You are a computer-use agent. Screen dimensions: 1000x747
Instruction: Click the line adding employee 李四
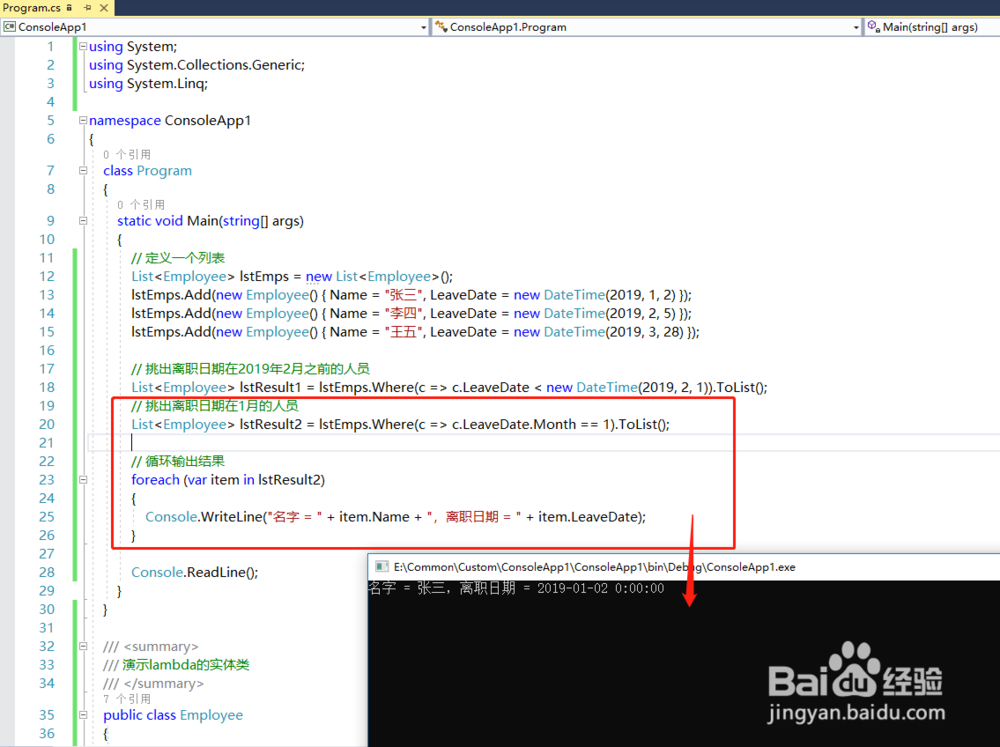[x=411, y=313]
